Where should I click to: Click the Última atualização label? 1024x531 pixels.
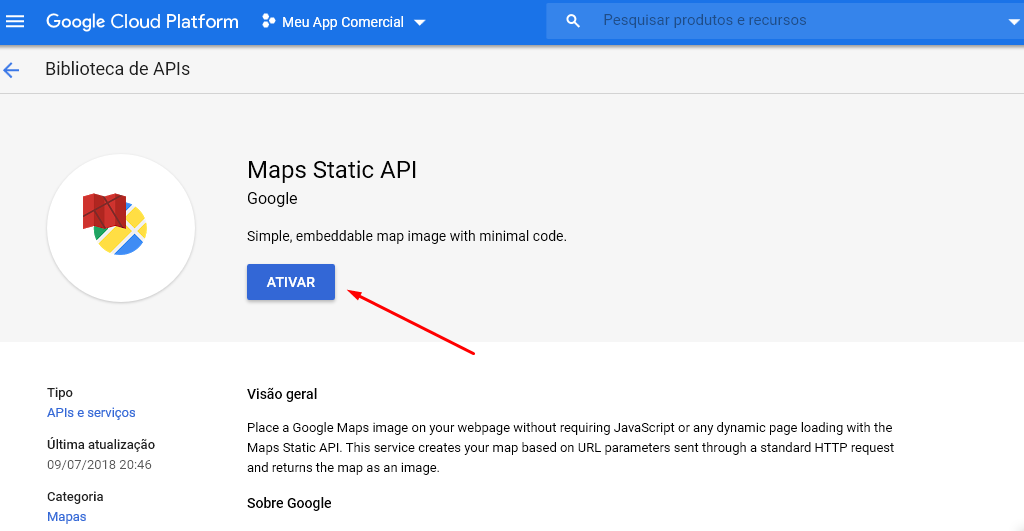[101, 445]
